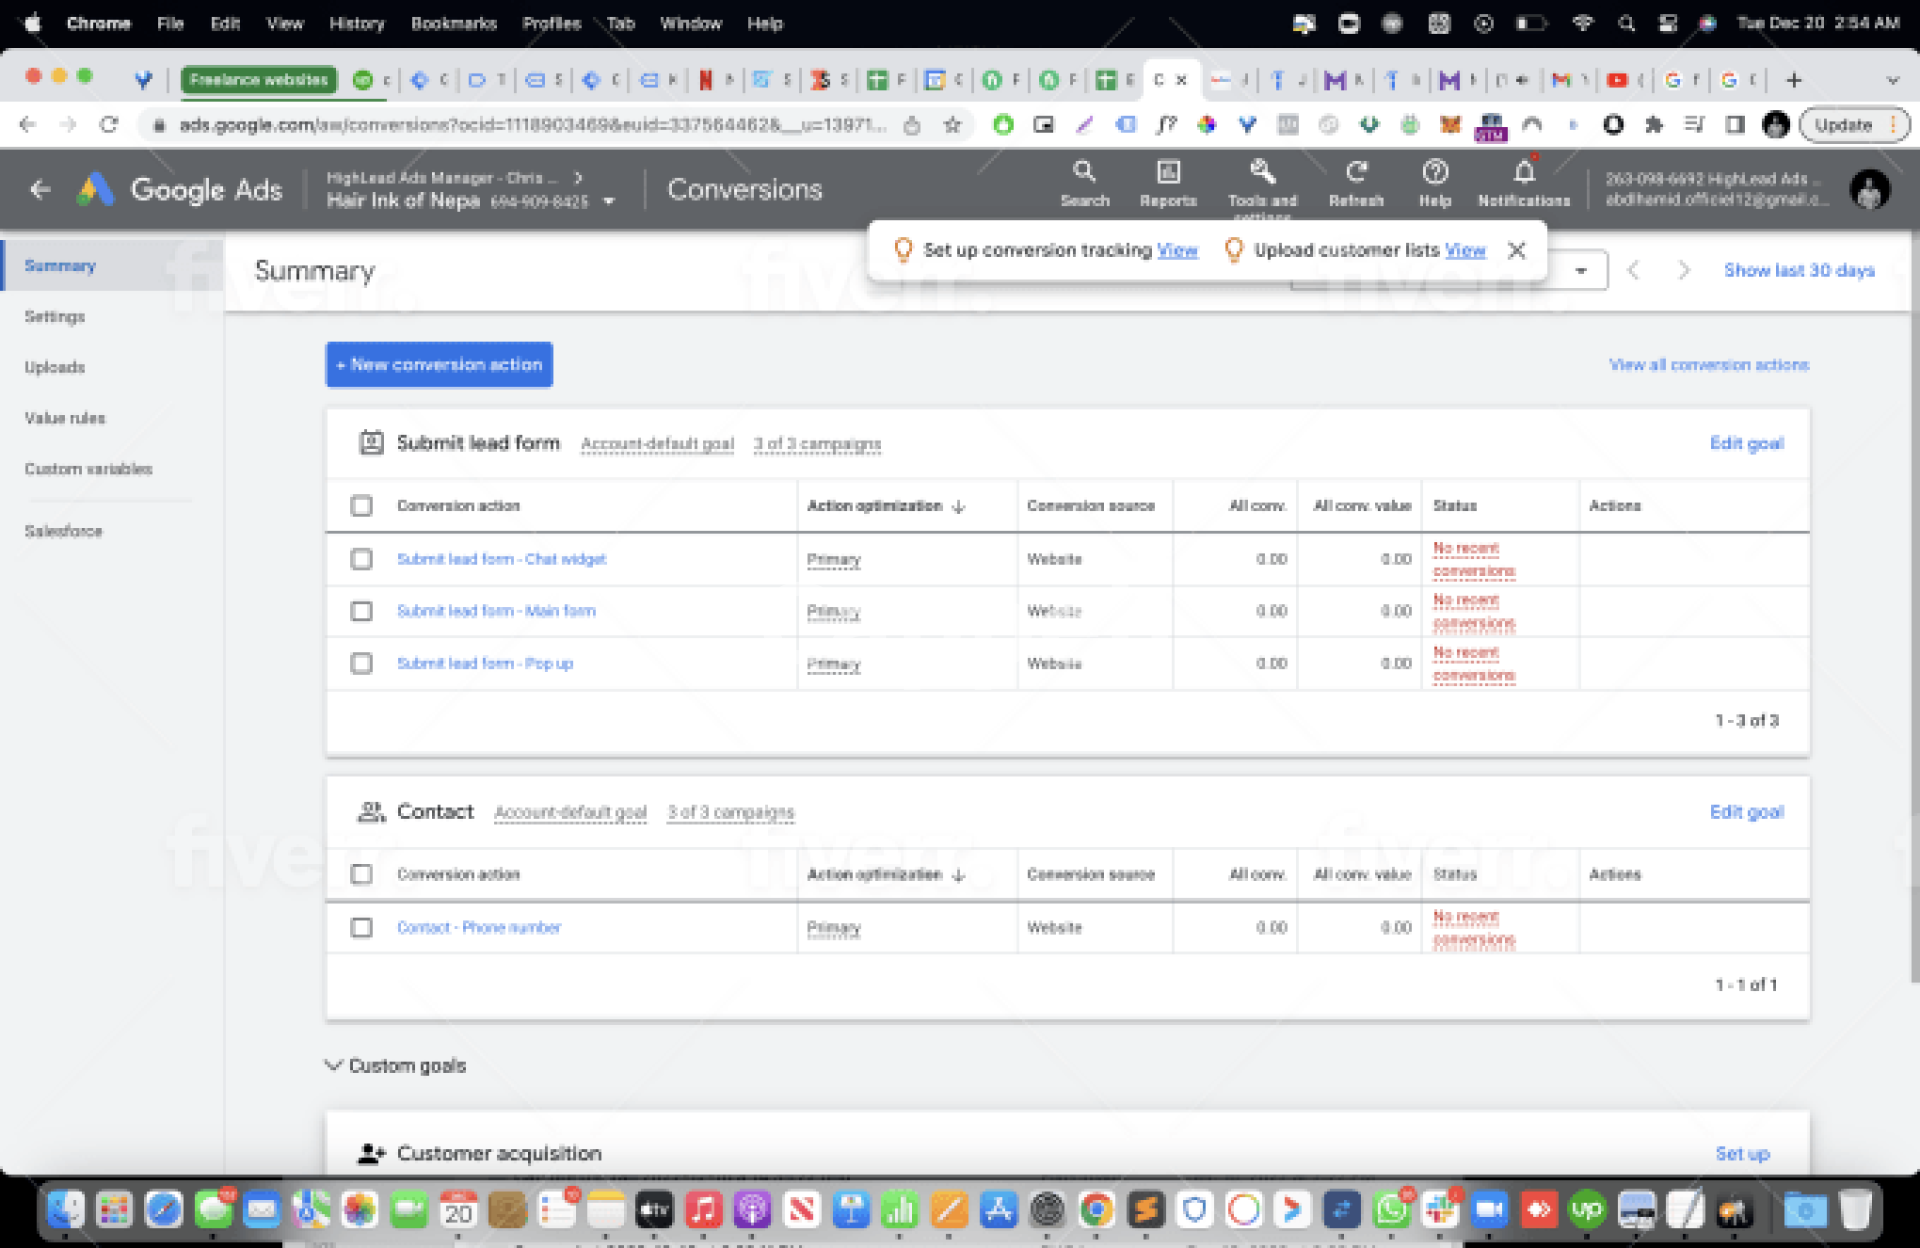The width and height of the screenshot is (1920, 1248).
Task: Open the date range dropdown arrow
Action: tap(1580, 270)
